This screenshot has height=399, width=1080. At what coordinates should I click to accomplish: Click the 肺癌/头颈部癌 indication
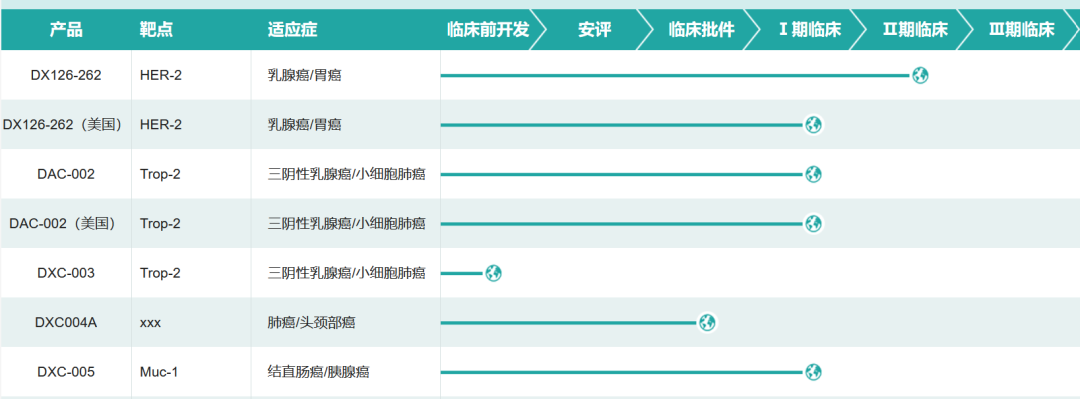point(311,323)
